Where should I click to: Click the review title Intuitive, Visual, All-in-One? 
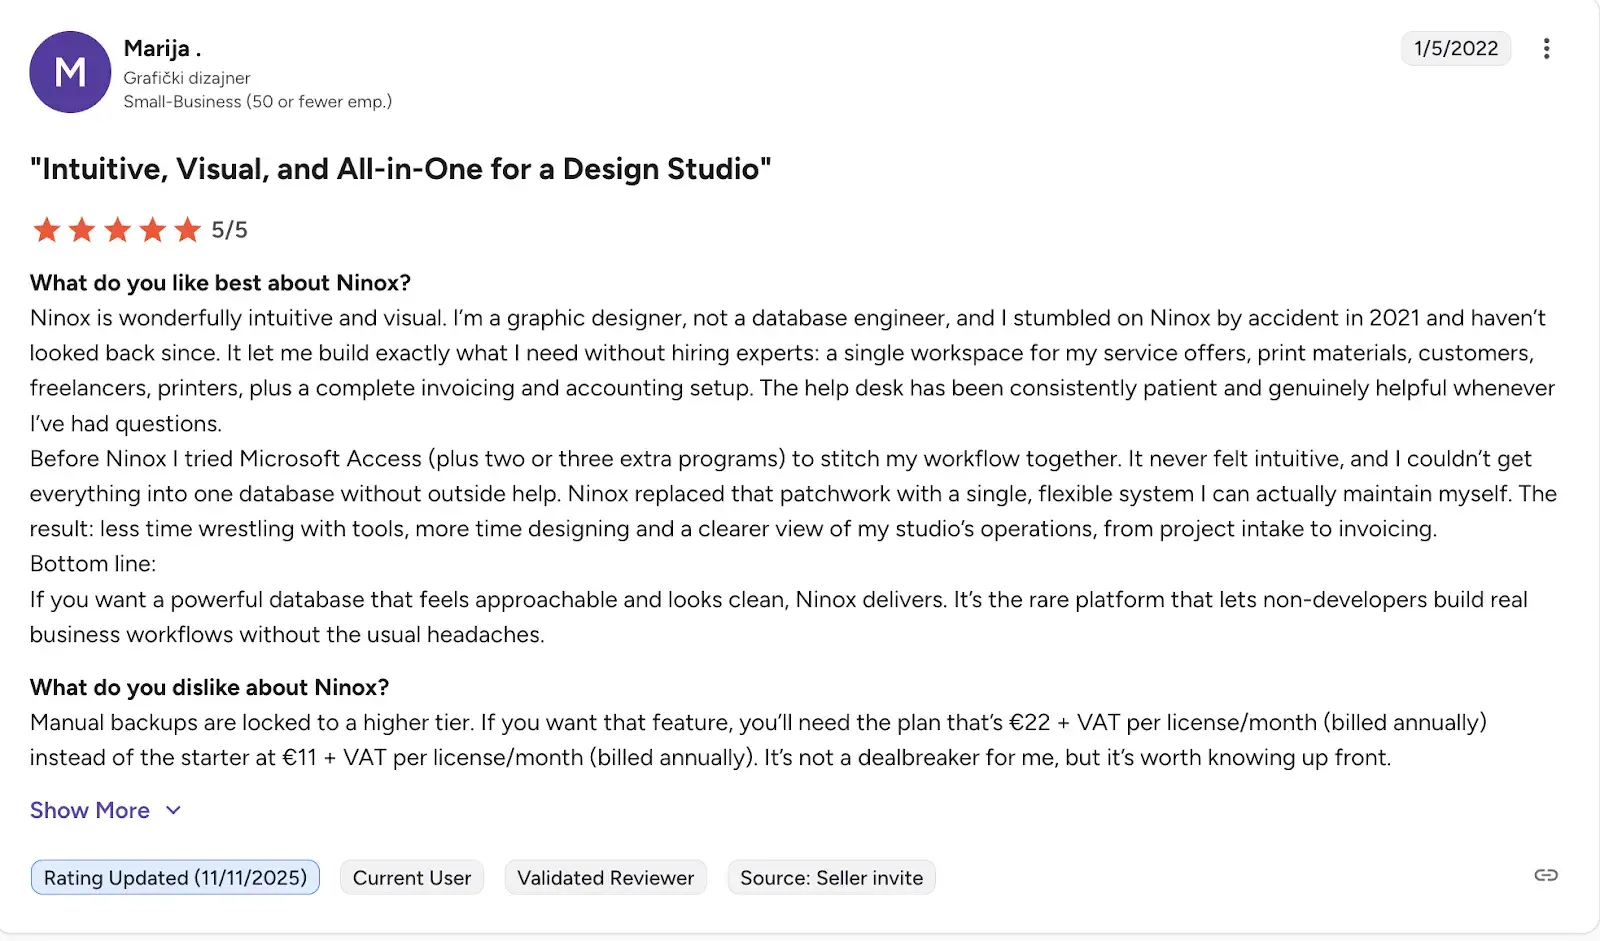[x=400, y=169]
